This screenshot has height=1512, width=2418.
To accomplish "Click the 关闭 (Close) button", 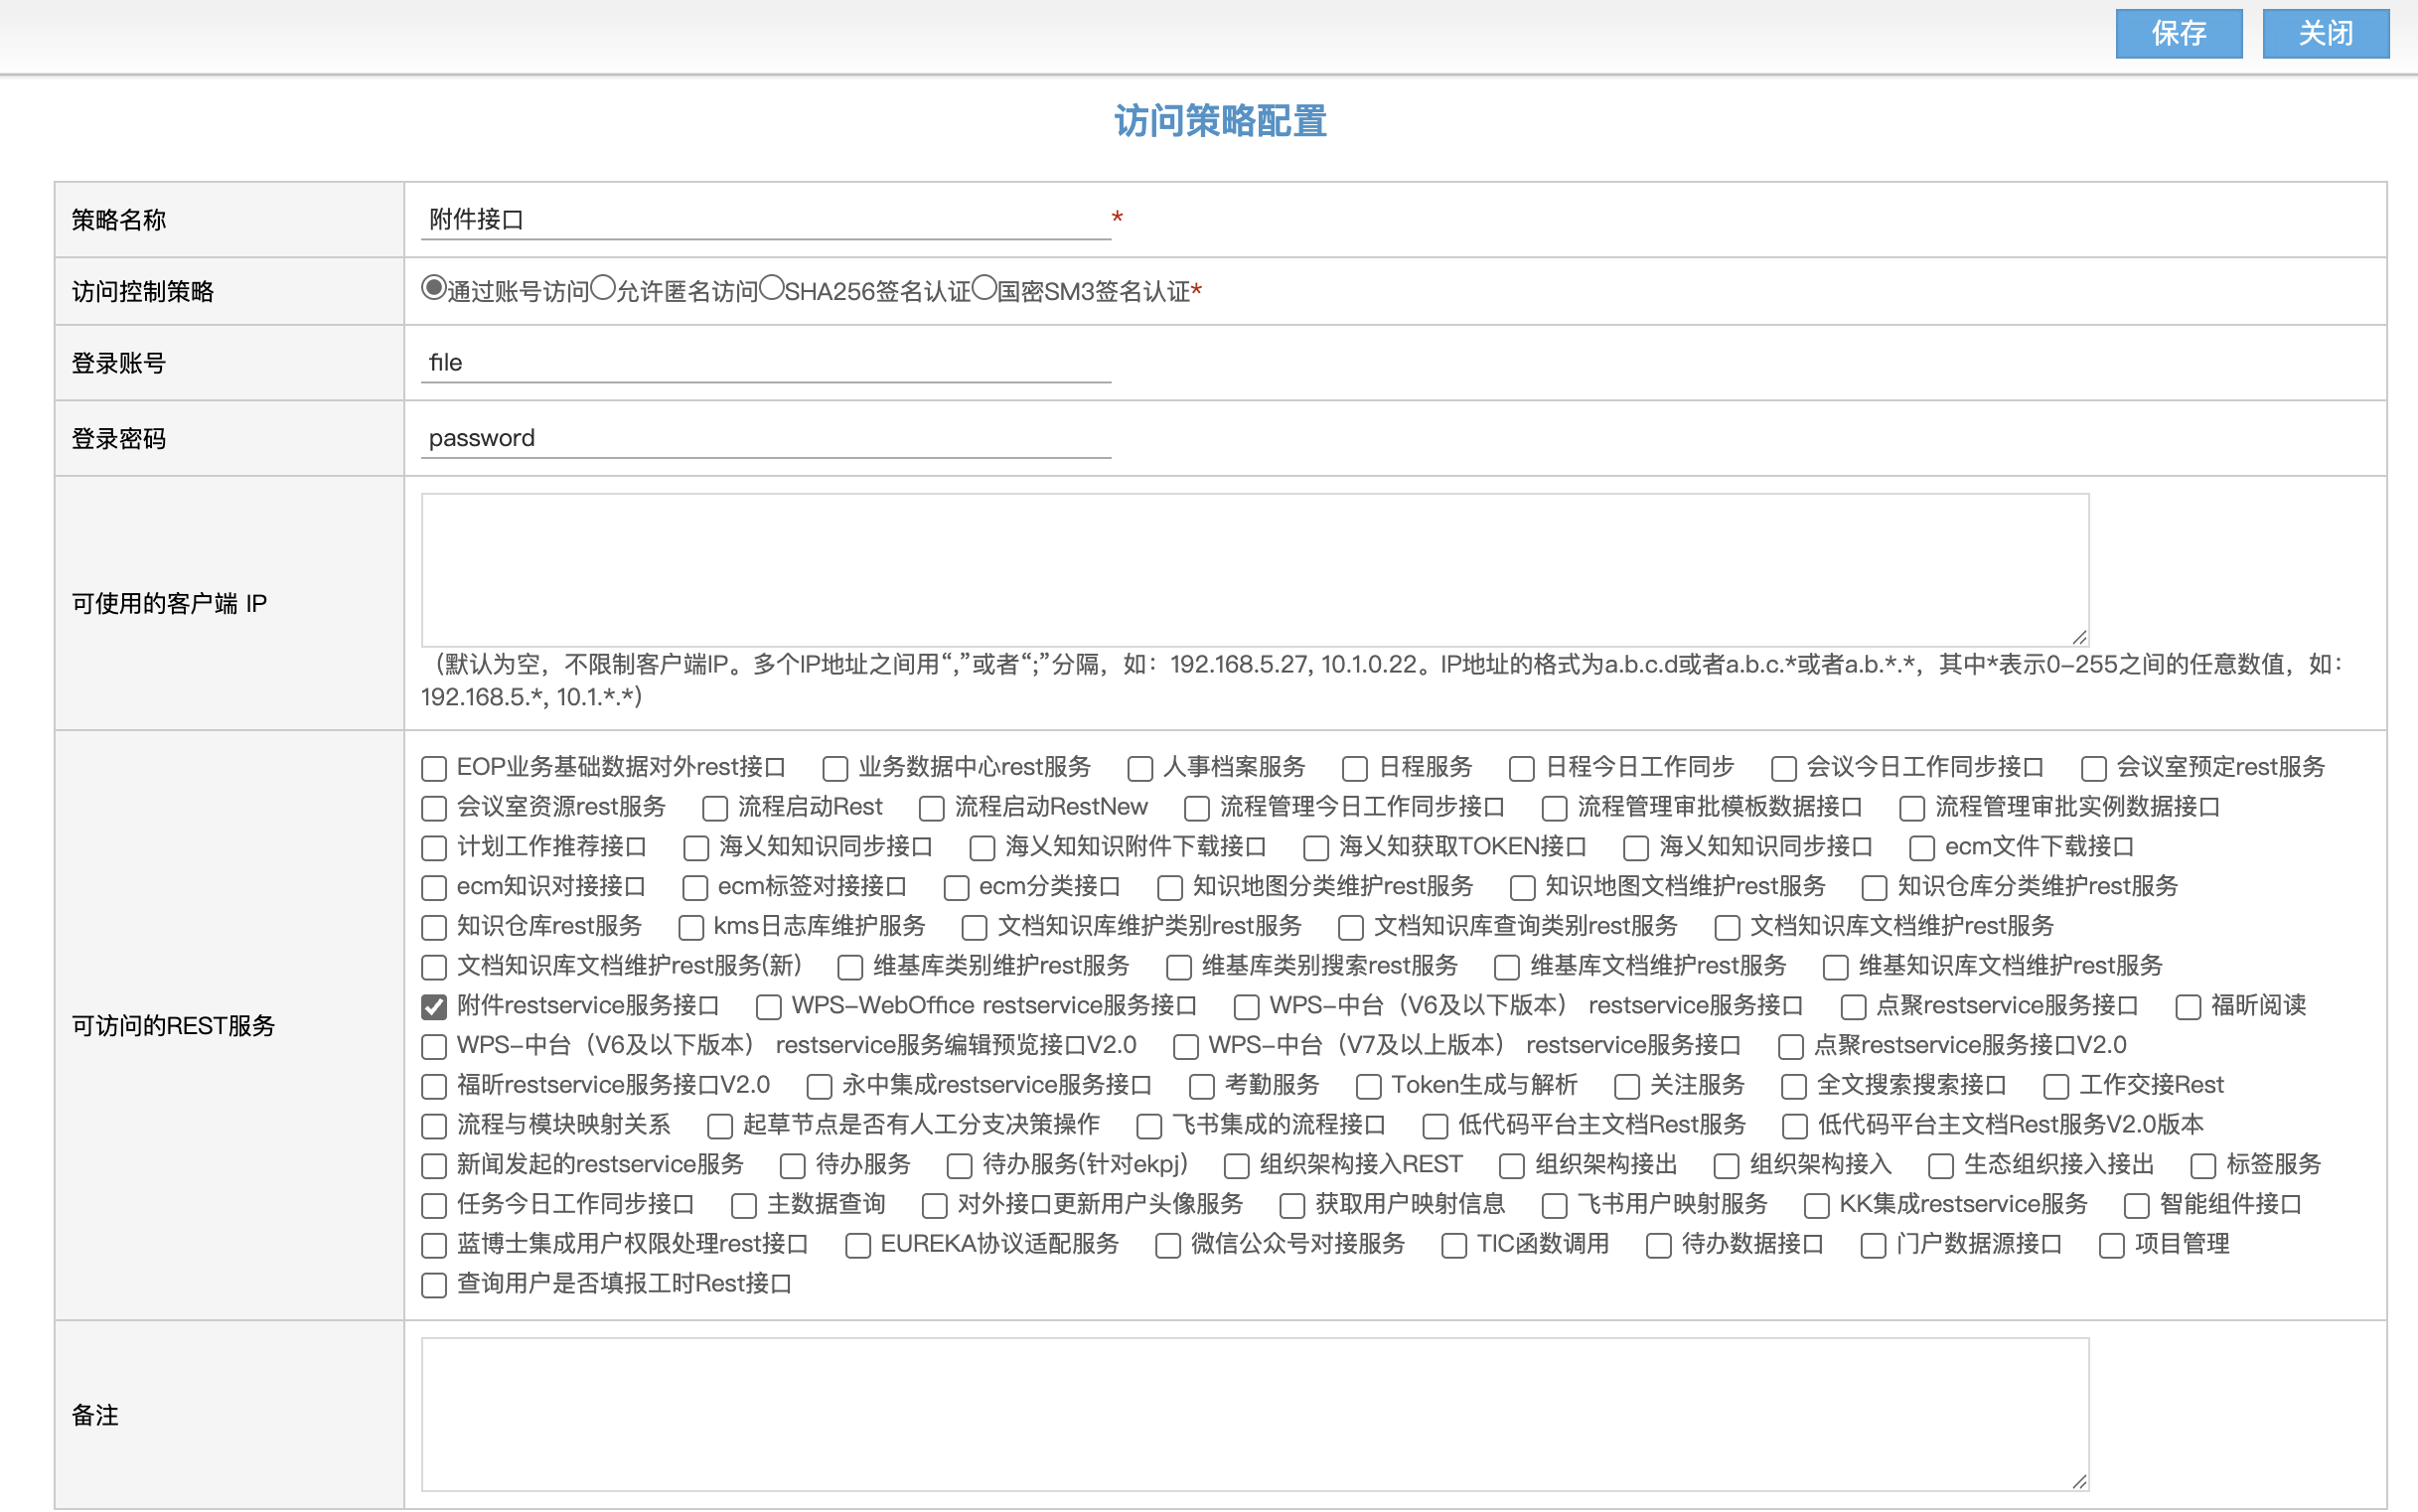I will pyautogui.click(x=2325, y=34).
